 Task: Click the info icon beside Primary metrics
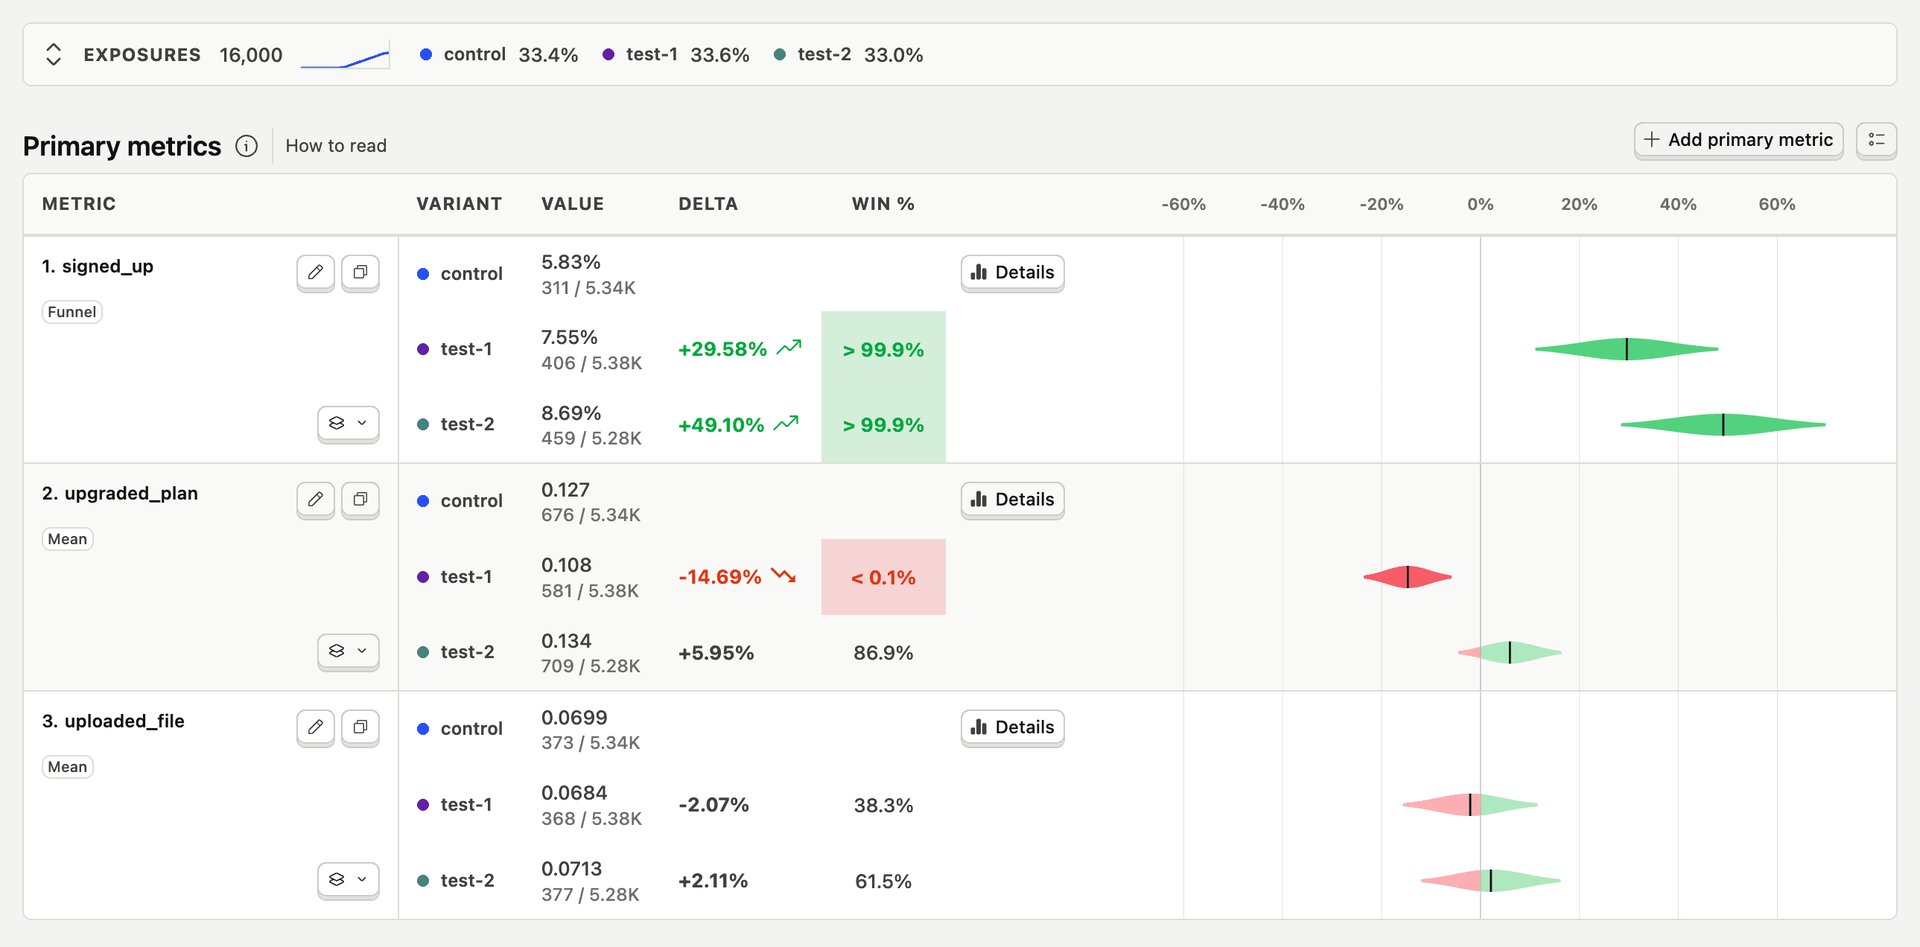click(246, 146)
